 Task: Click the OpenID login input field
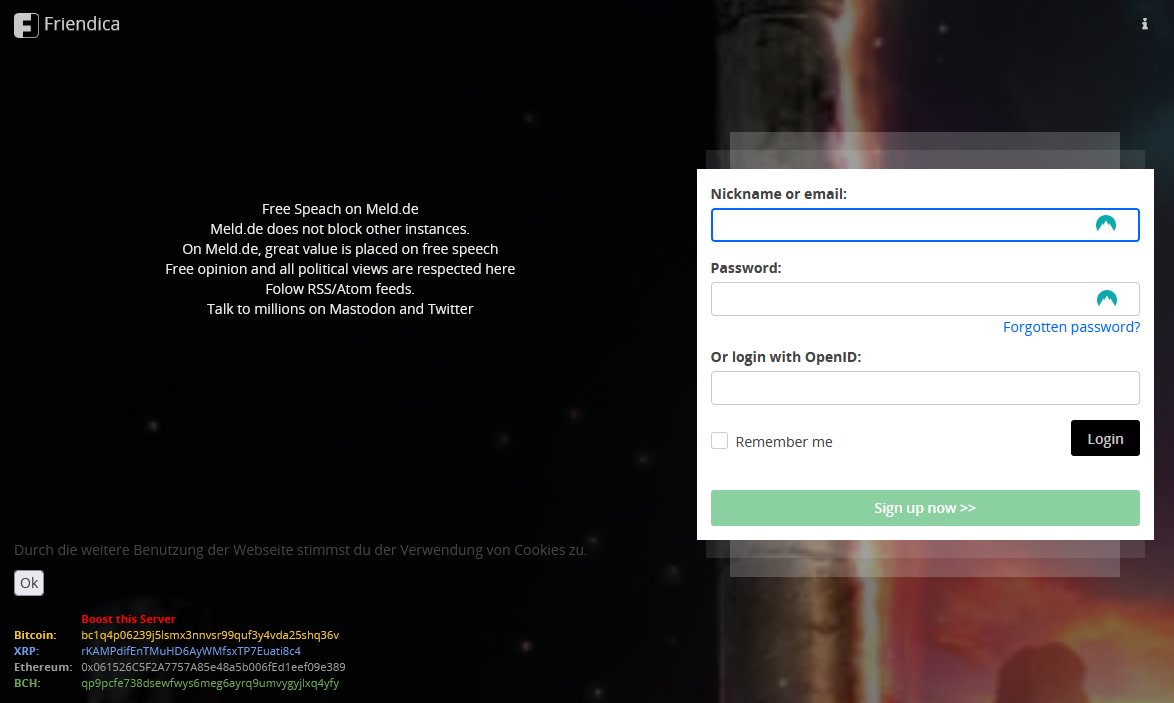(x=925, y=388)
